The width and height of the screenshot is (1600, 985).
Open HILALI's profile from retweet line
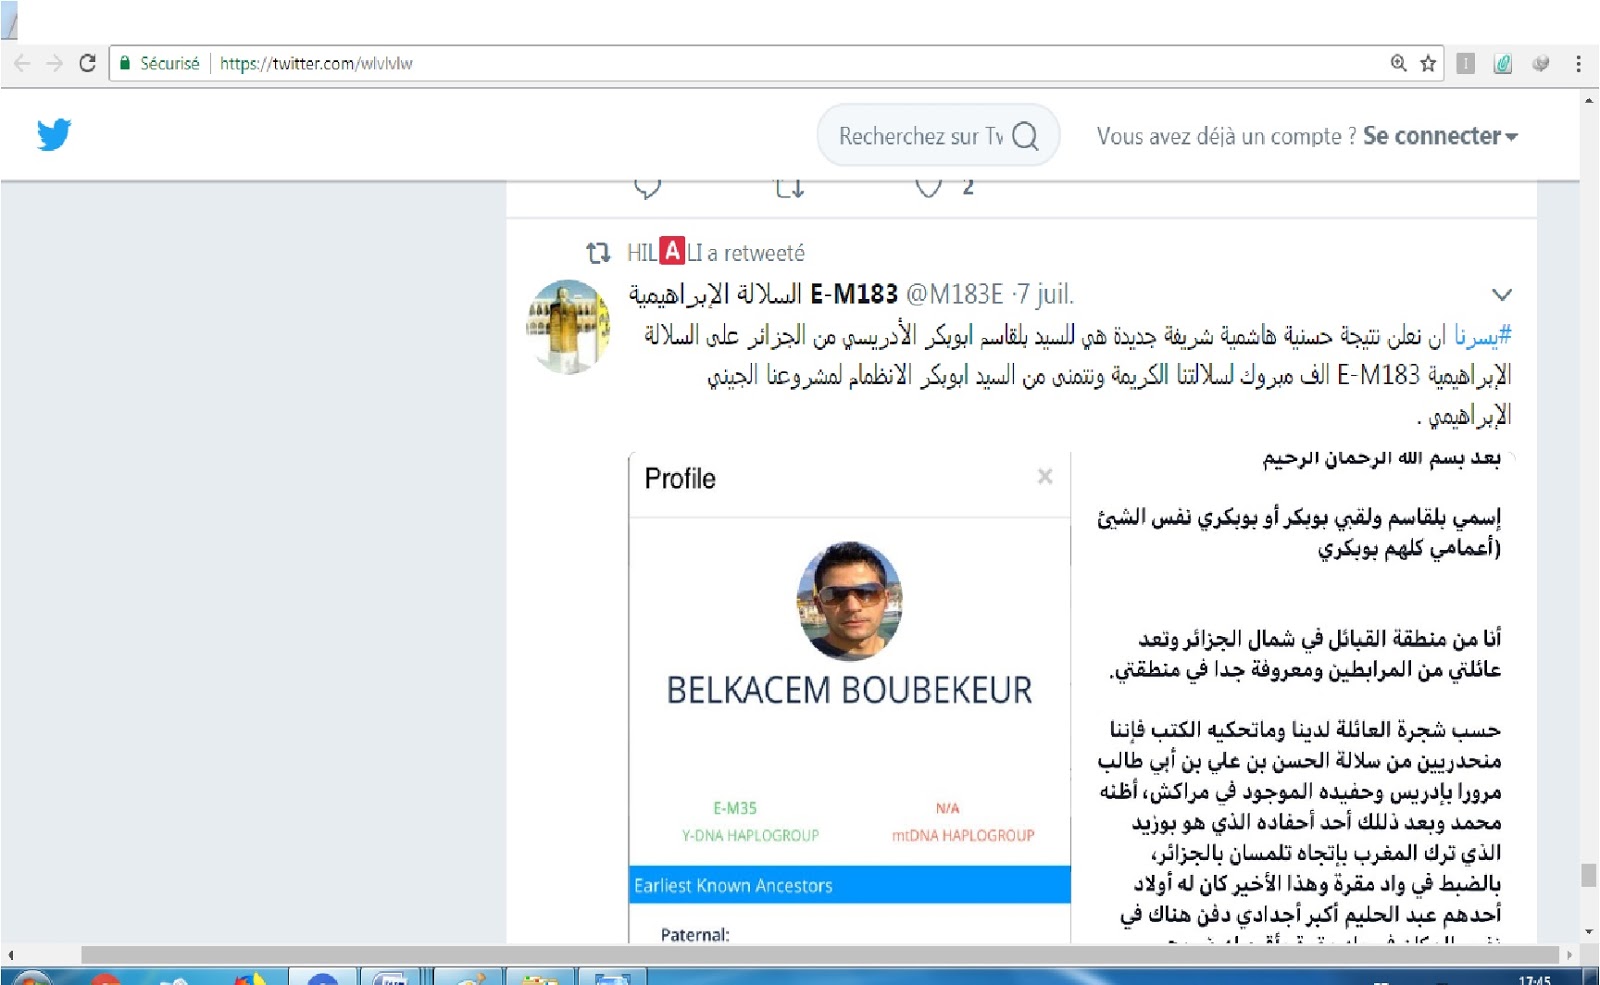(665, 252)
